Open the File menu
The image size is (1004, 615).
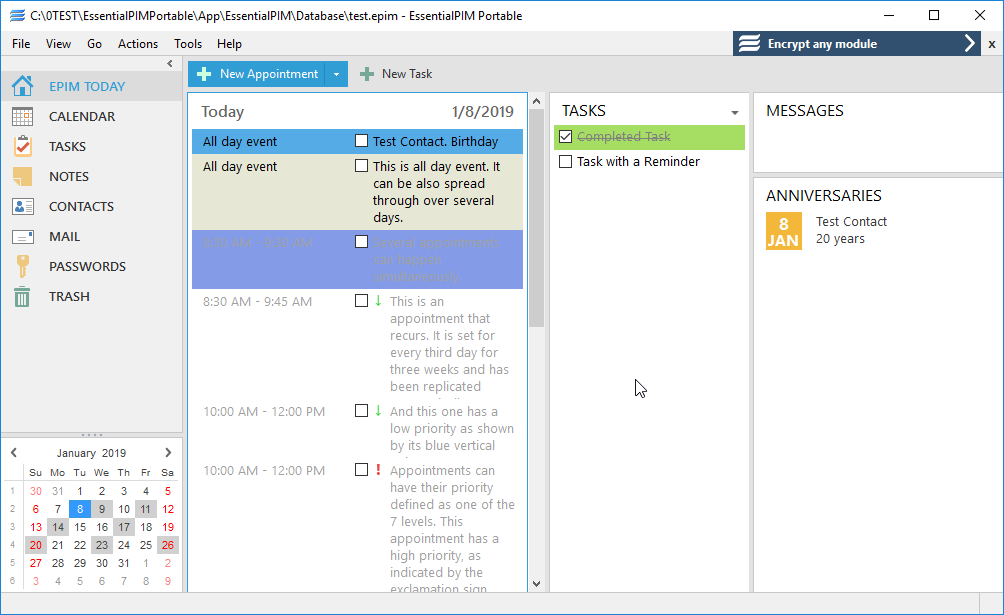21,44
